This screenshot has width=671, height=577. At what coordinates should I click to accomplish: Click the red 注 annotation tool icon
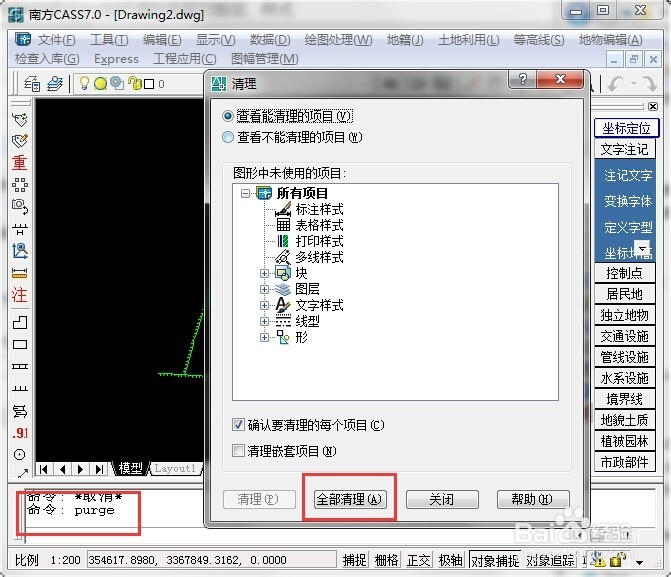click(20, 295)
